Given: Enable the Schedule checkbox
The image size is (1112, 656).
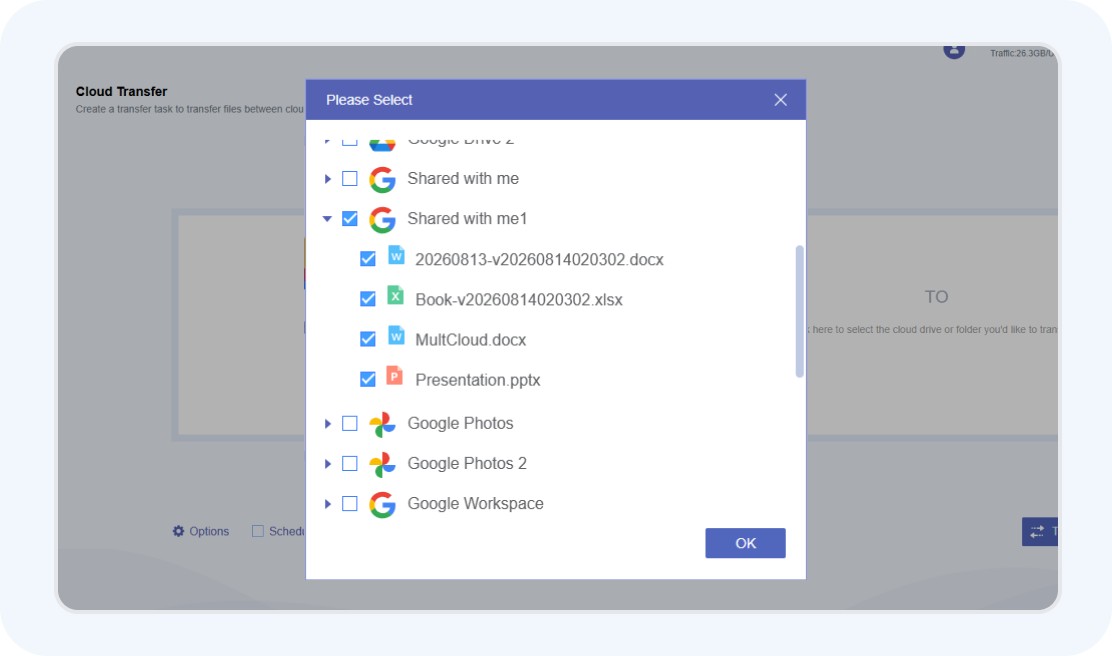Looking at the screenshot, I should [x=258, y=531].
